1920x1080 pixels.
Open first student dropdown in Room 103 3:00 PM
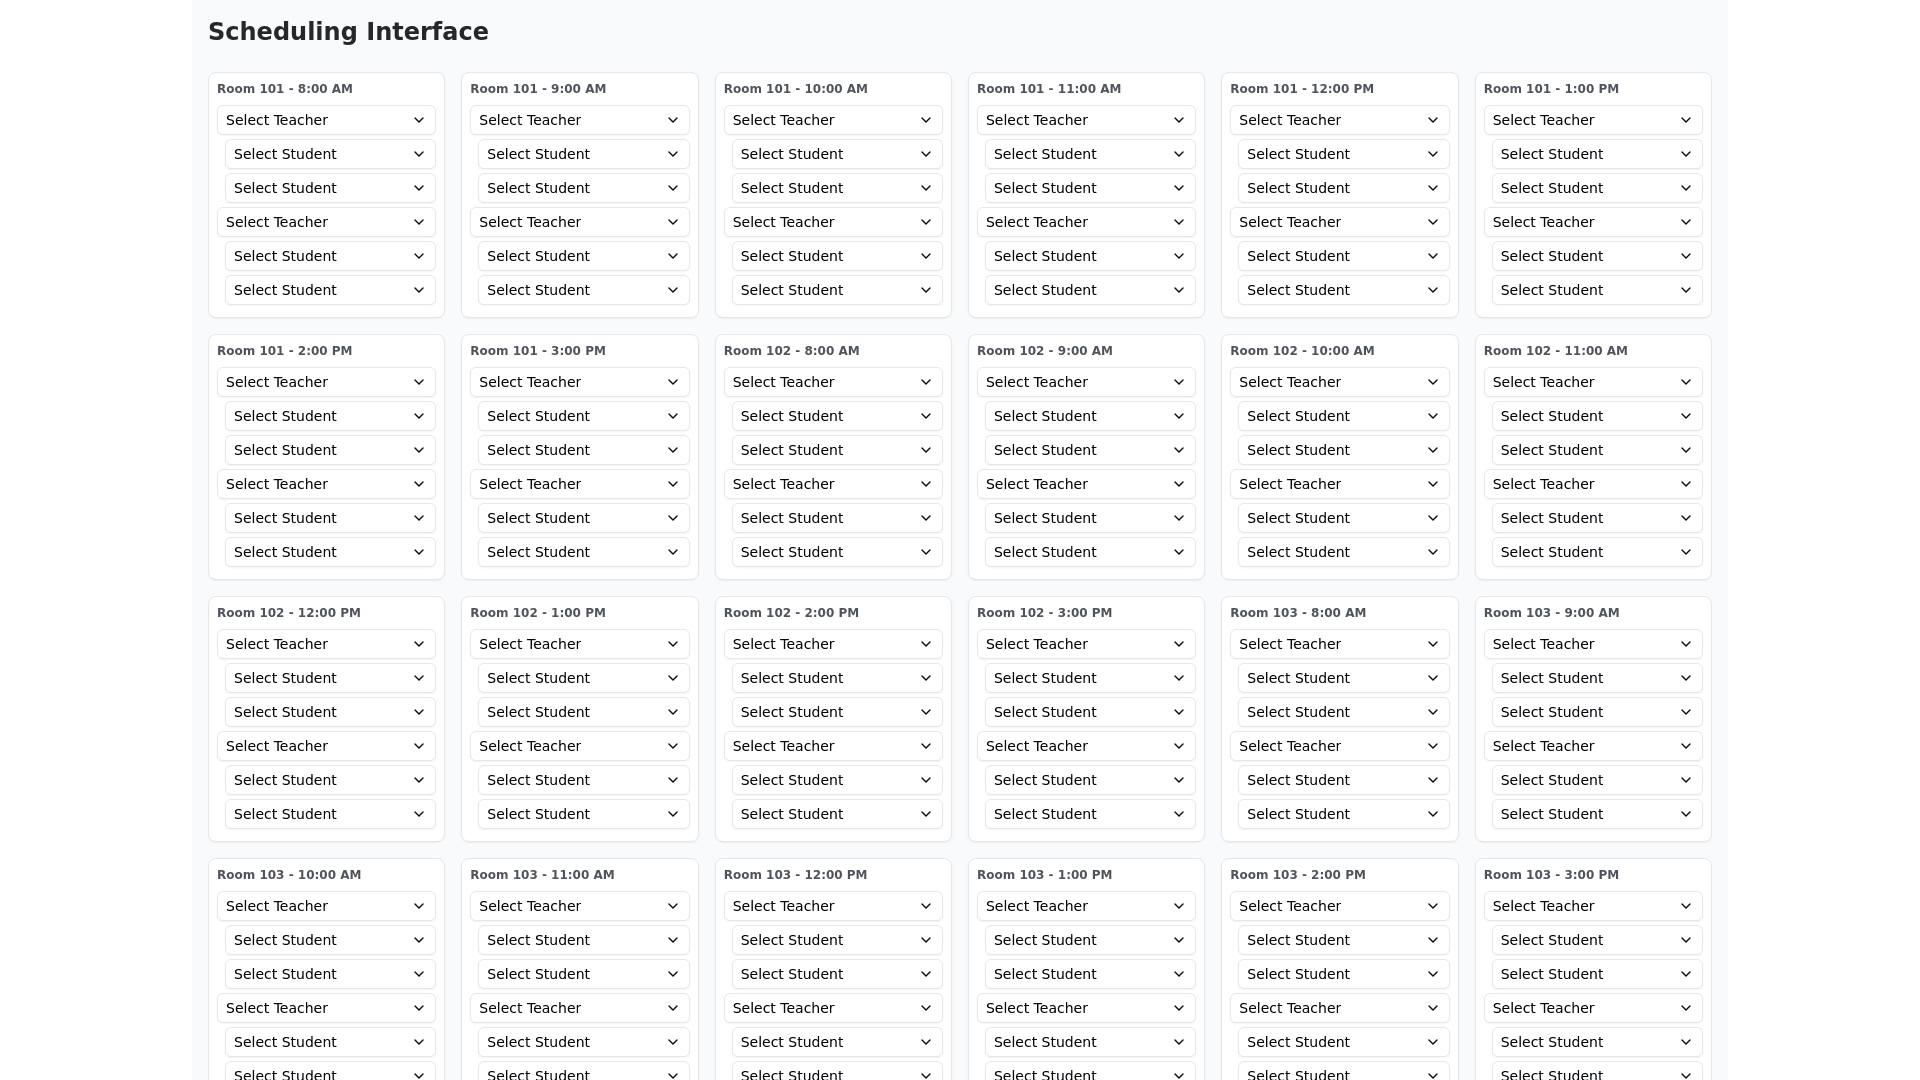coord(1596,940)
